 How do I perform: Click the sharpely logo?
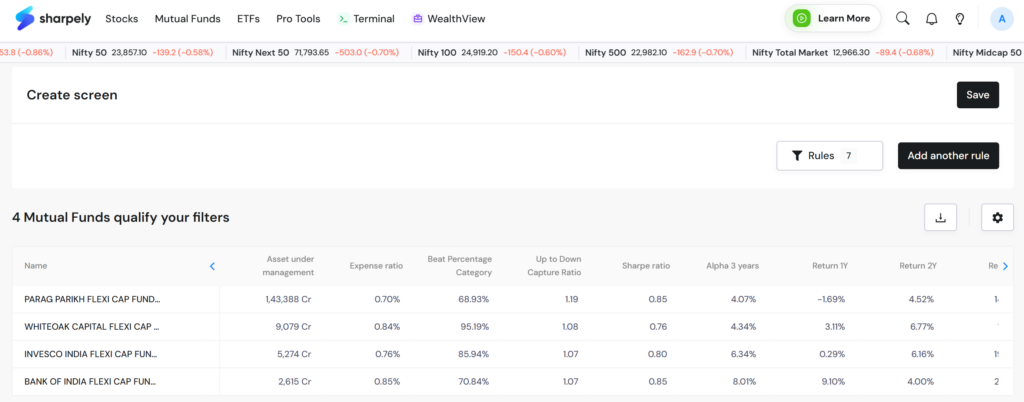click(x=54, y=18)
